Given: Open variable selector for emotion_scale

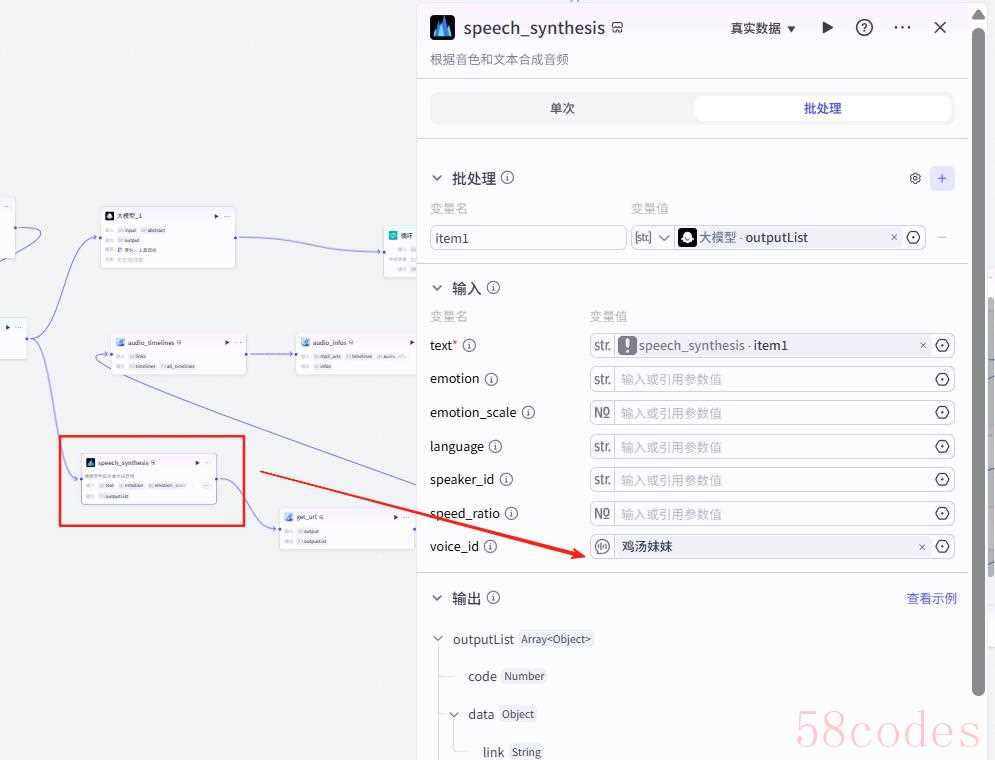Looking at the screenshot, I should (942, 413).
